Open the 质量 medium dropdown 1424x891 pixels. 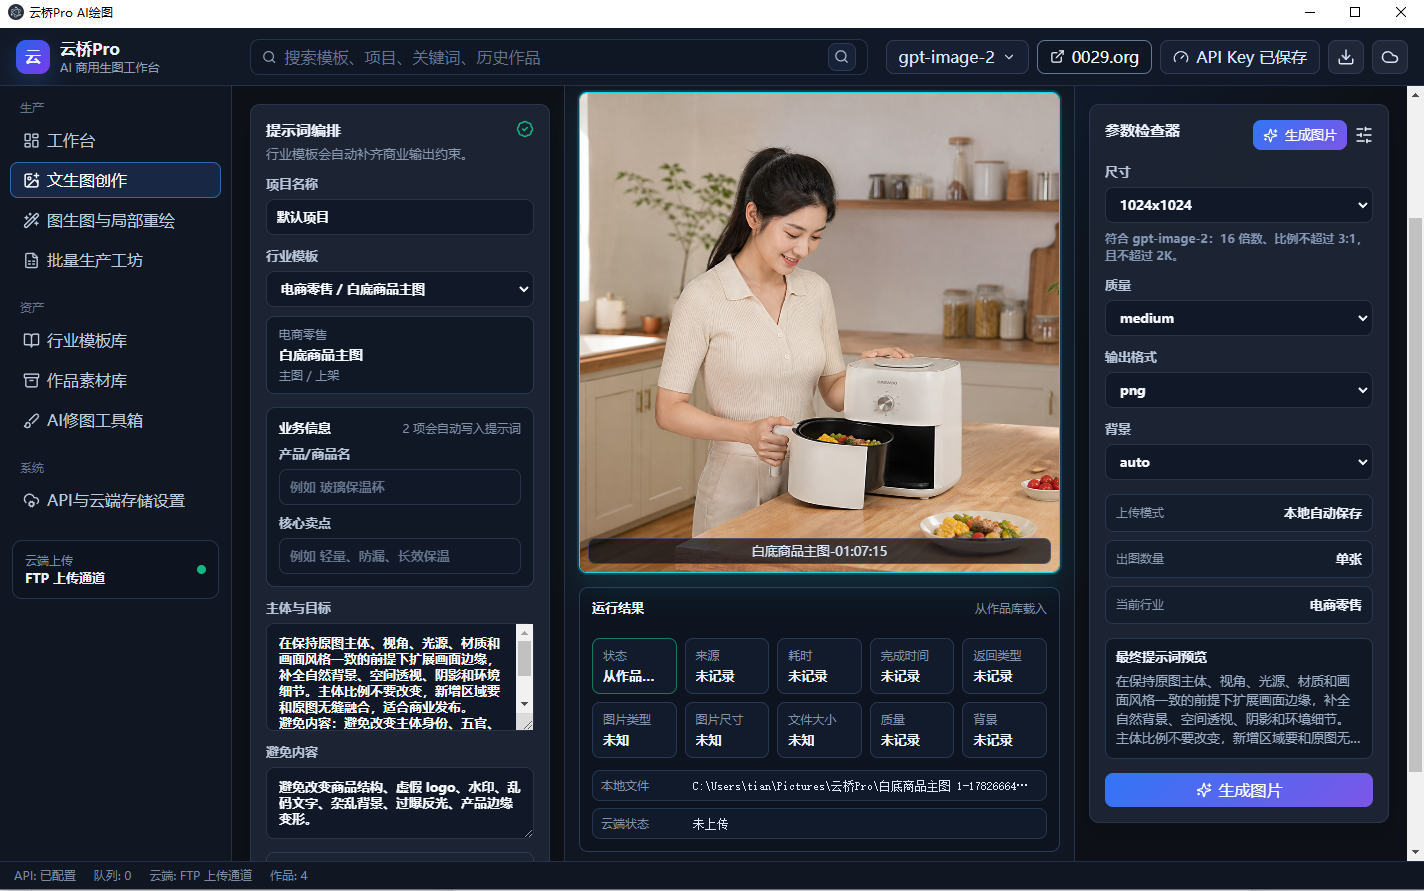click(x=1239, y=318)
